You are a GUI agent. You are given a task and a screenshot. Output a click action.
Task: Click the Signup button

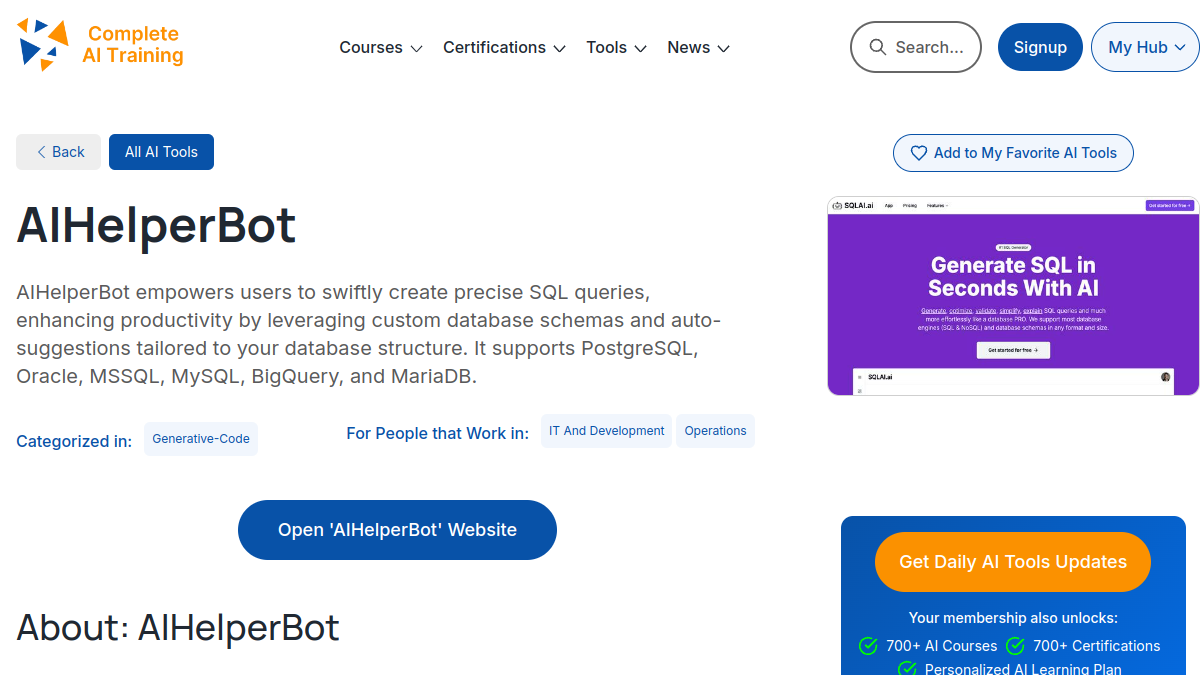tap(1040, 47)
